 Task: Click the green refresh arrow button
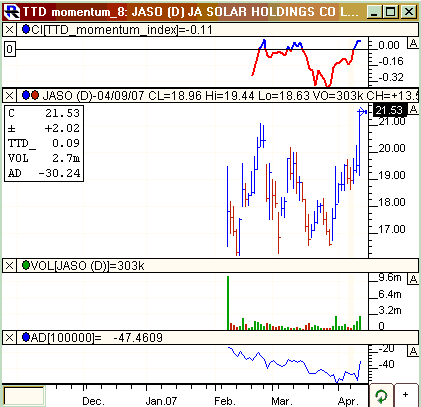click(x=381, y=396)
